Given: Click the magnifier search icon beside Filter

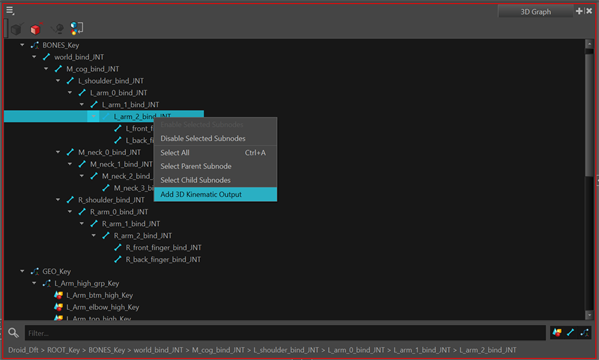Looking at the screenshot, I should (13, 333).
